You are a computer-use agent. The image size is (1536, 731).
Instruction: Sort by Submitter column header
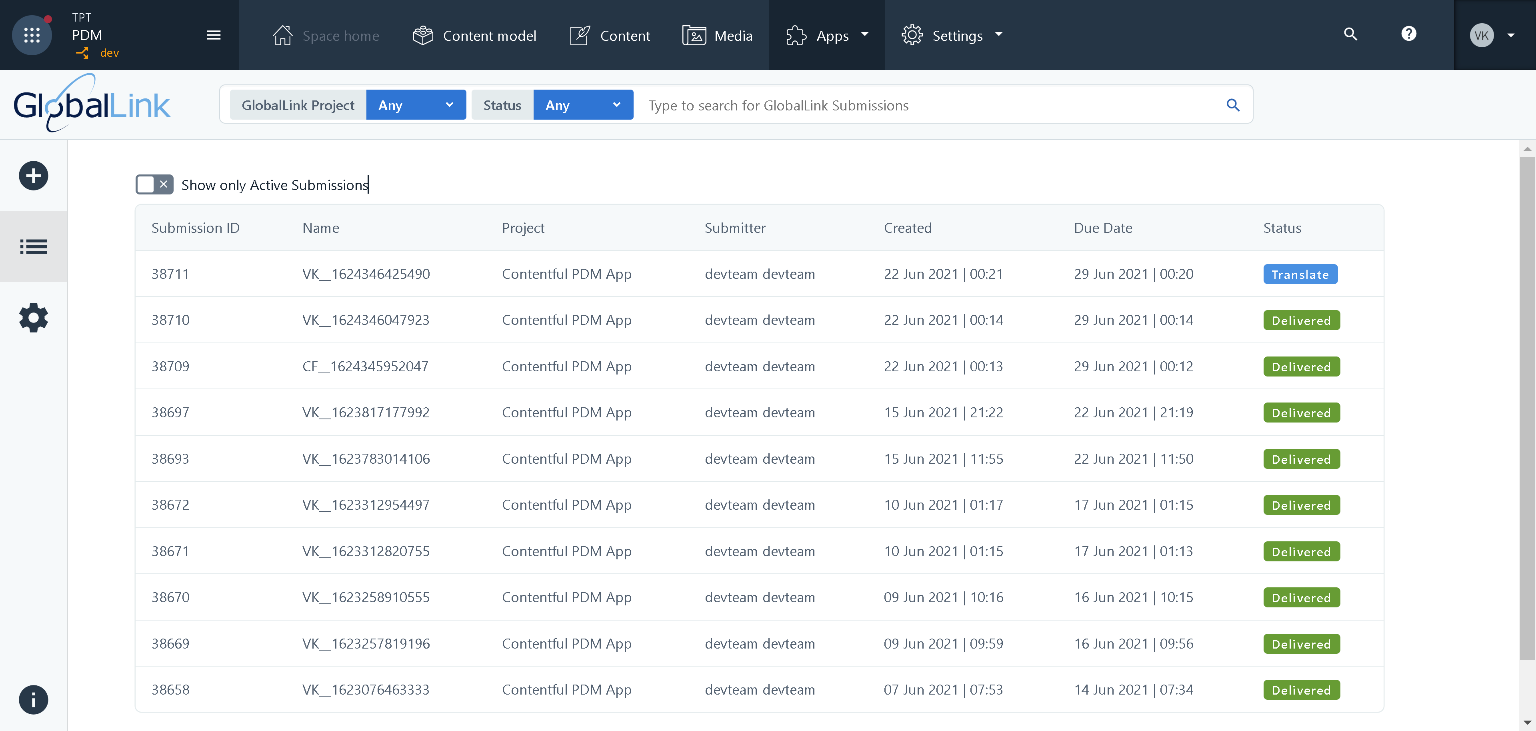click(735, 228)
